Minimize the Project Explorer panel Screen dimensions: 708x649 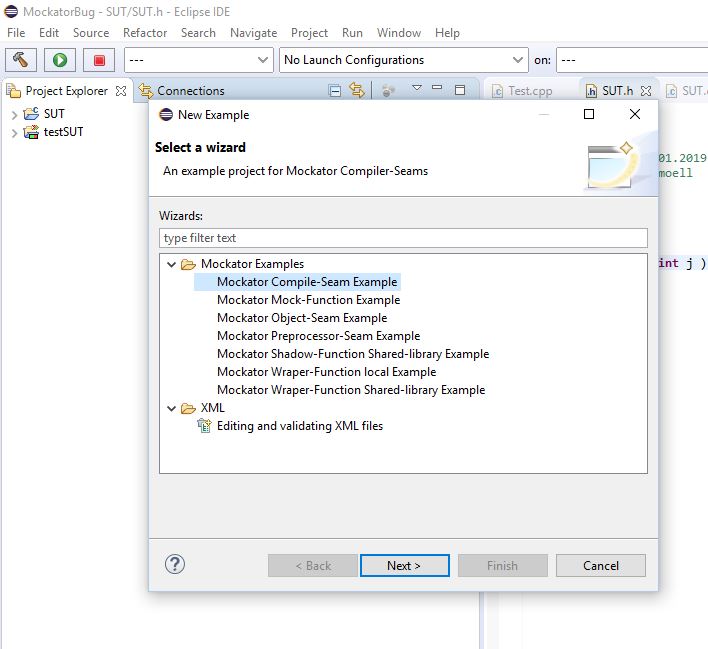click(437, 87)
